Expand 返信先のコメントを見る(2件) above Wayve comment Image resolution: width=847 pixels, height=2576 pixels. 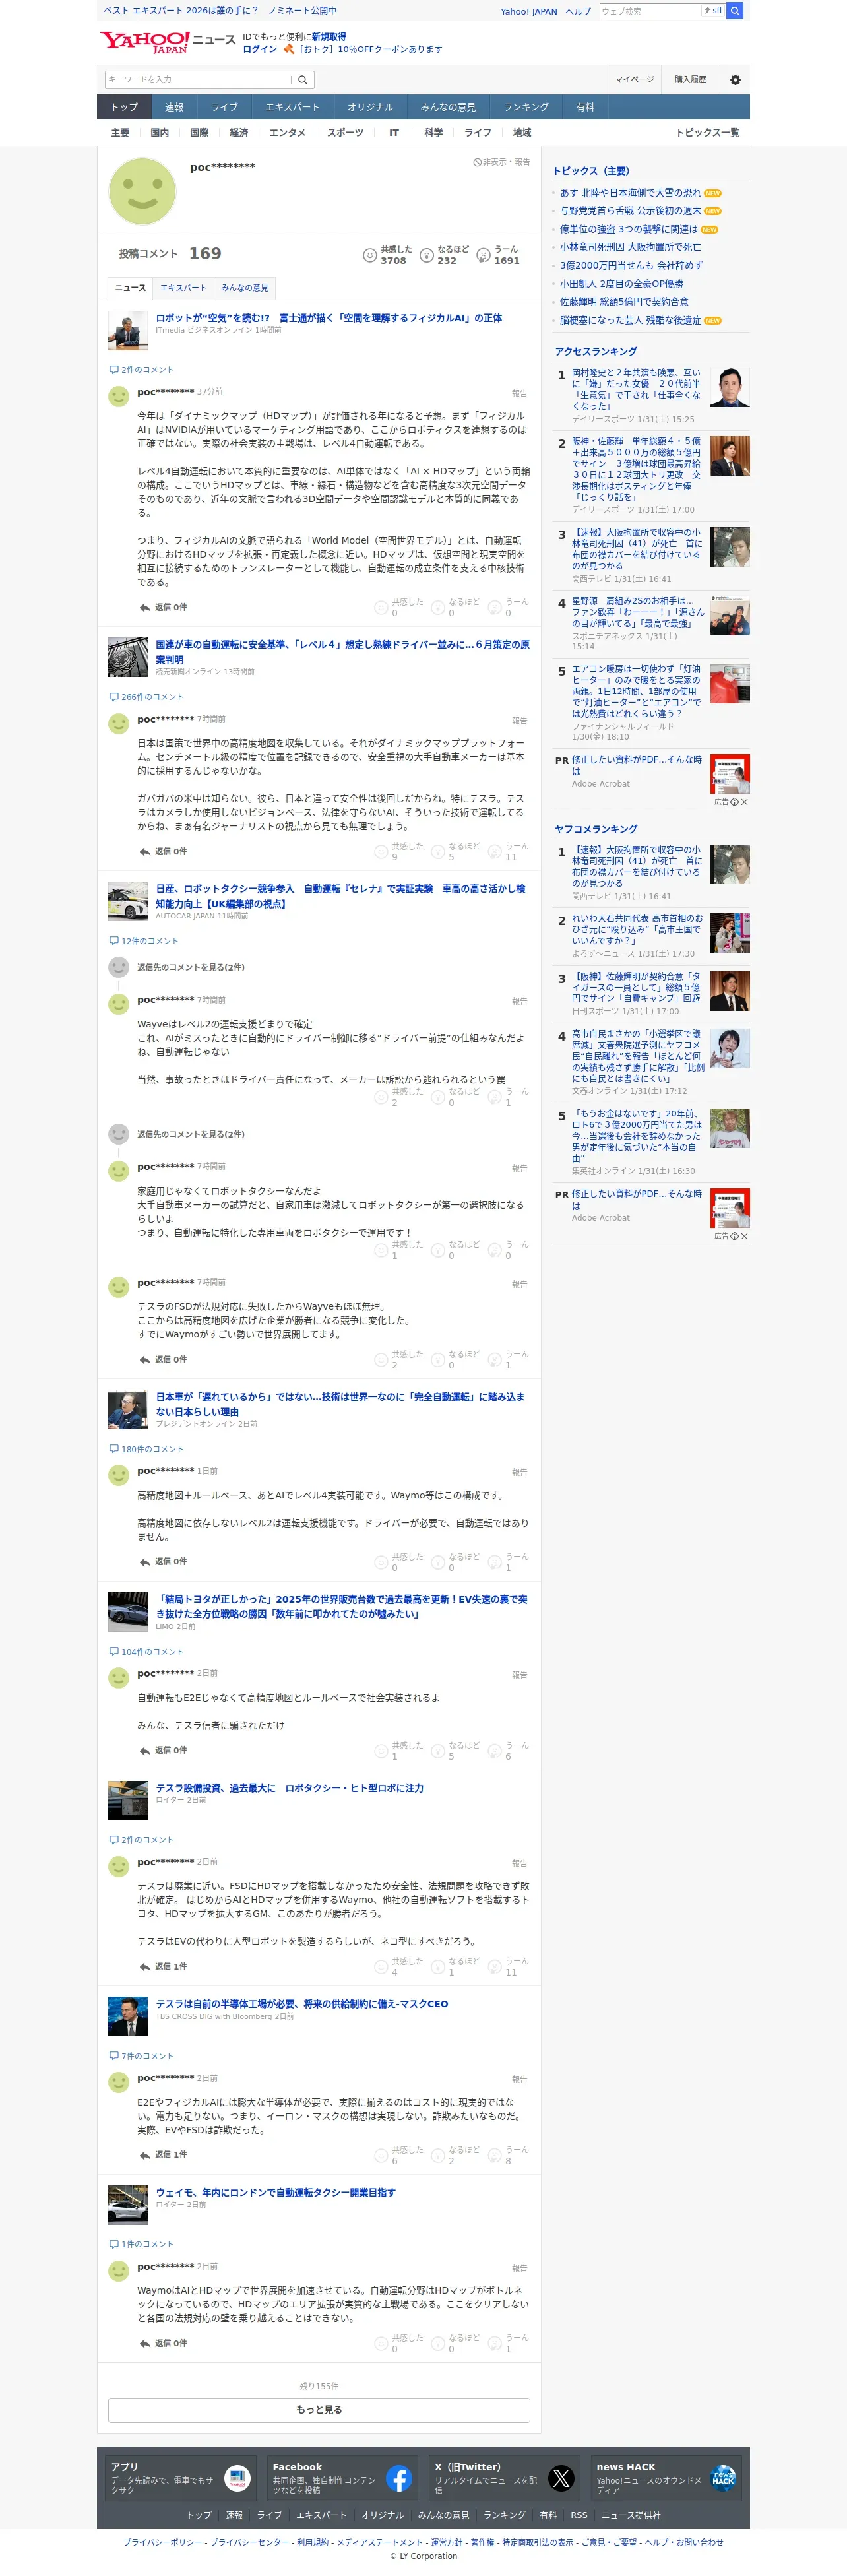coord(190,967)
